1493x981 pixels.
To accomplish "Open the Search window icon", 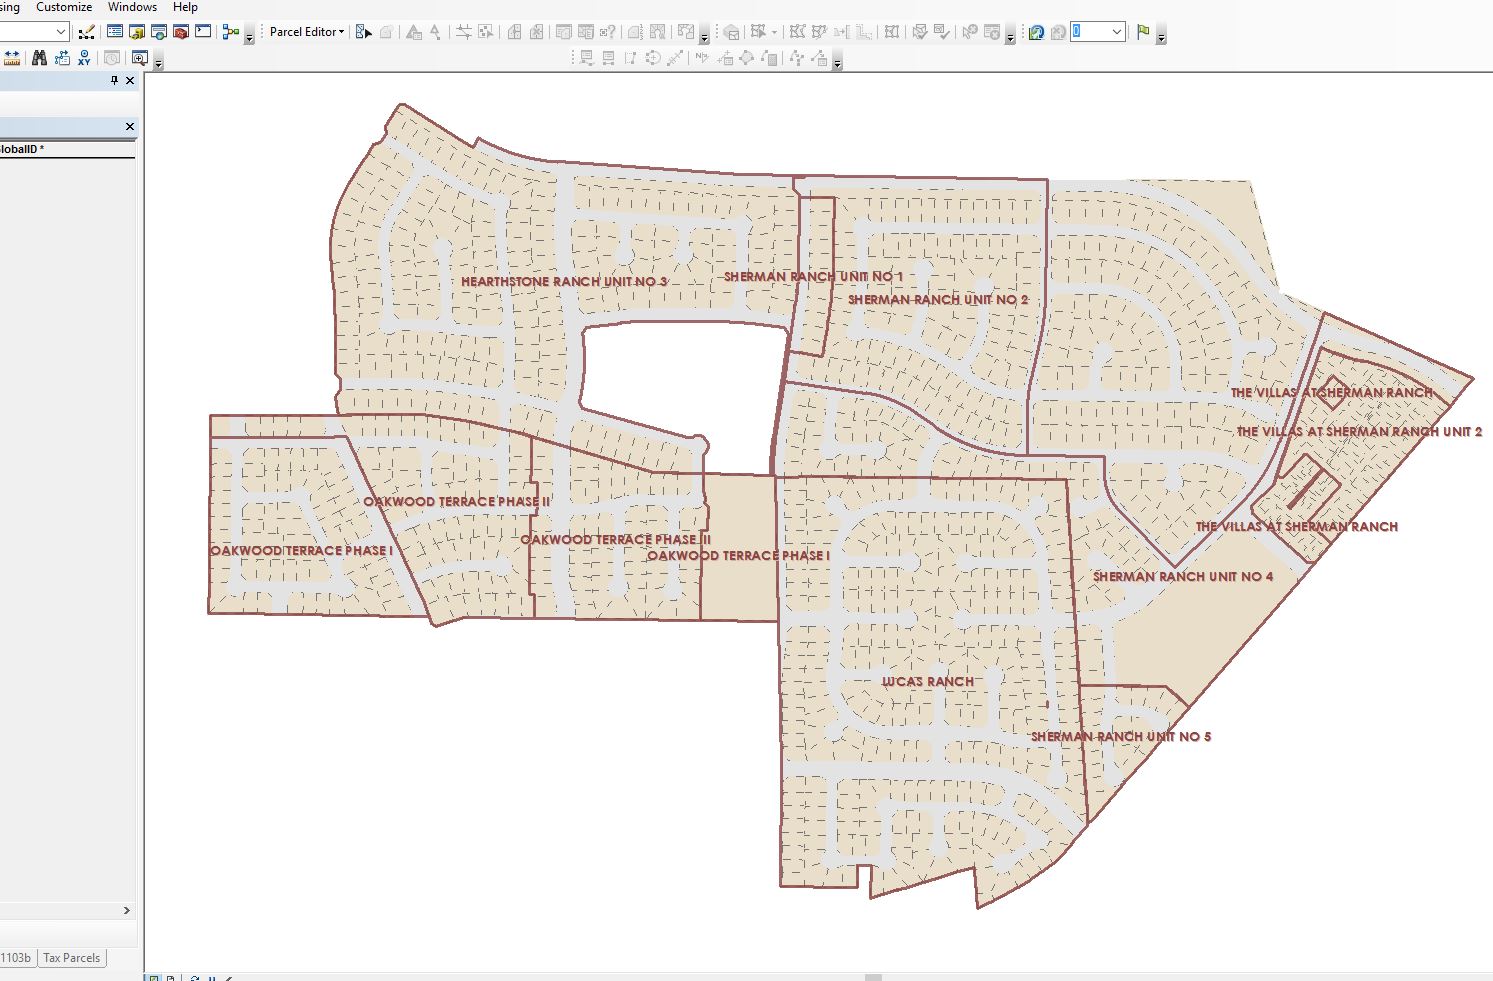I will pyautogui.click(x=159, y=32).
